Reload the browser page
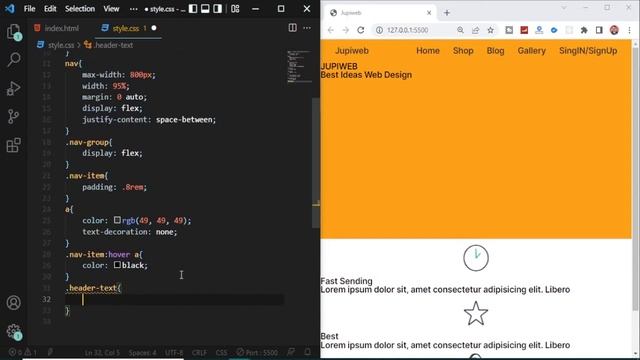The image size is (640, 360). pyautogui.click(x=360, y=30)
